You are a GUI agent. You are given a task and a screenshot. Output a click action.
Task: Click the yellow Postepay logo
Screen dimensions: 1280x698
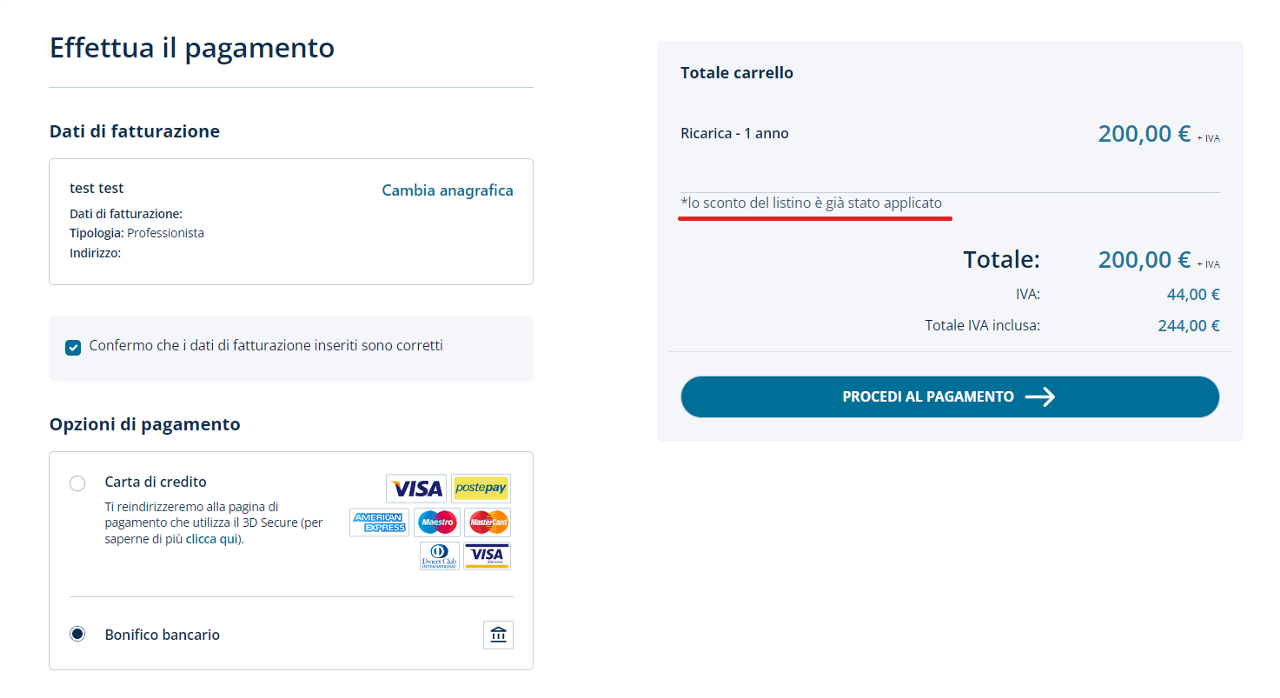point(481,488)
